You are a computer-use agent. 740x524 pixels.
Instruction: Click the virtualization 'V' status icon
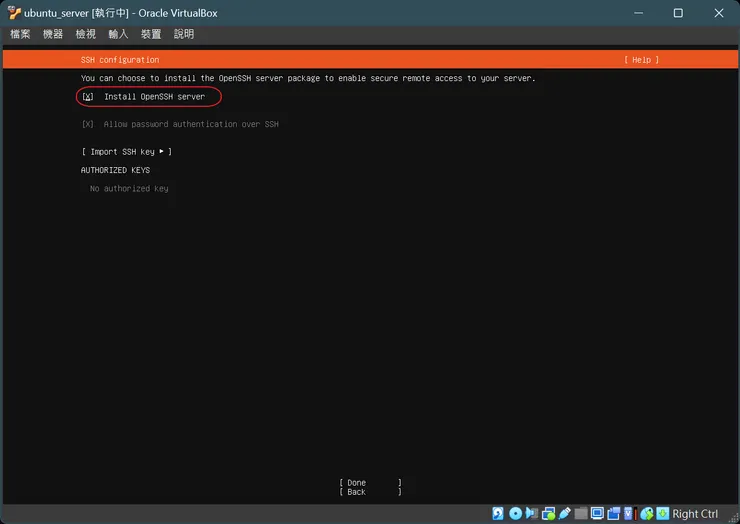pyautogui.click(x=628, y=513)
